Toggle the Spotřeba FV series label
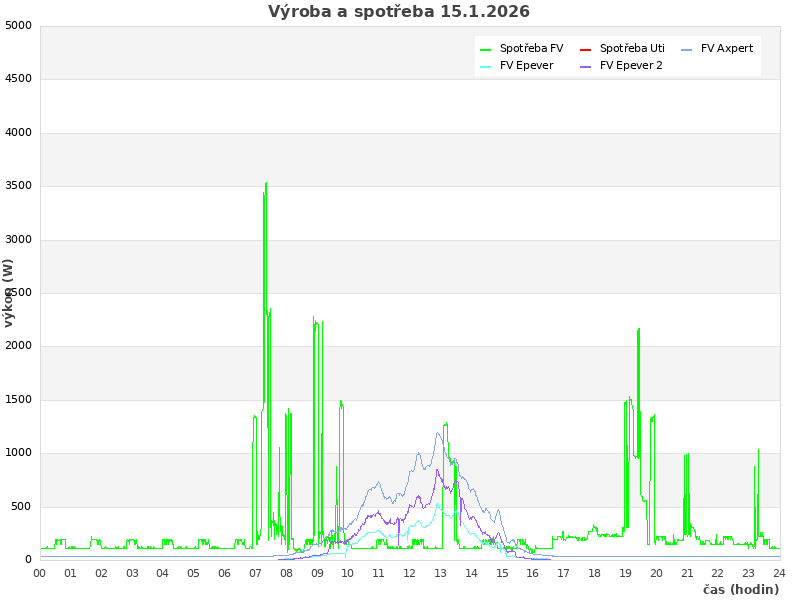800x600 pixels. (531, 49)
